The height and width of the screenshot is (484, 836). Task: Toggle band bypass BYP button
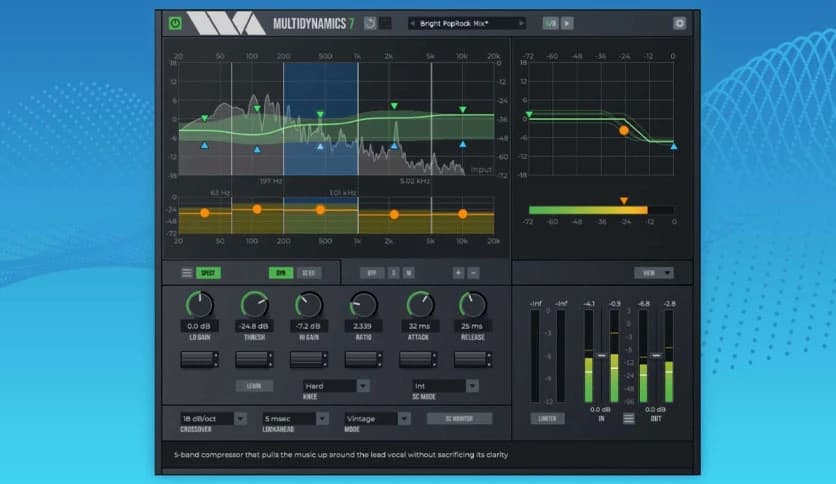(x=372, y=273)
